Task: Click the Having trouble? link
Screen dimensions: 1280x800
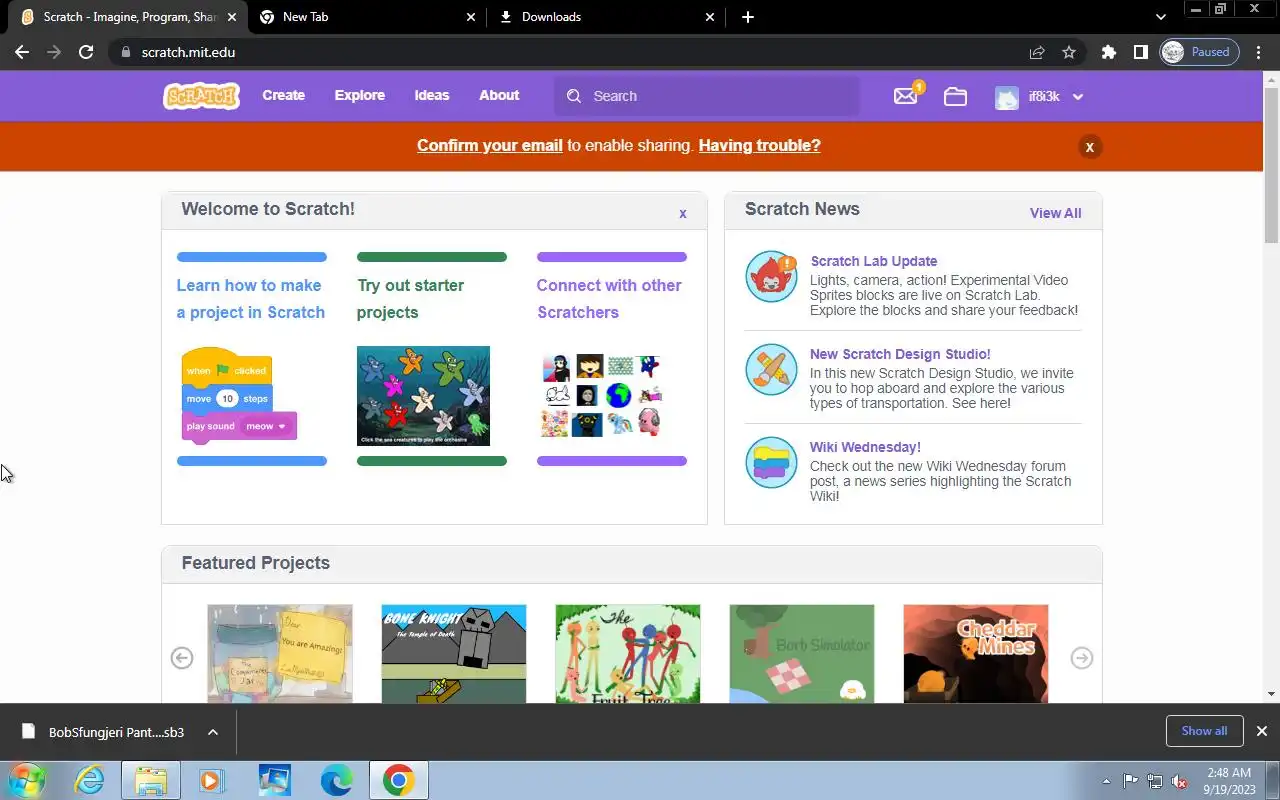Action: pyautogui.click(x=760, y=146)
